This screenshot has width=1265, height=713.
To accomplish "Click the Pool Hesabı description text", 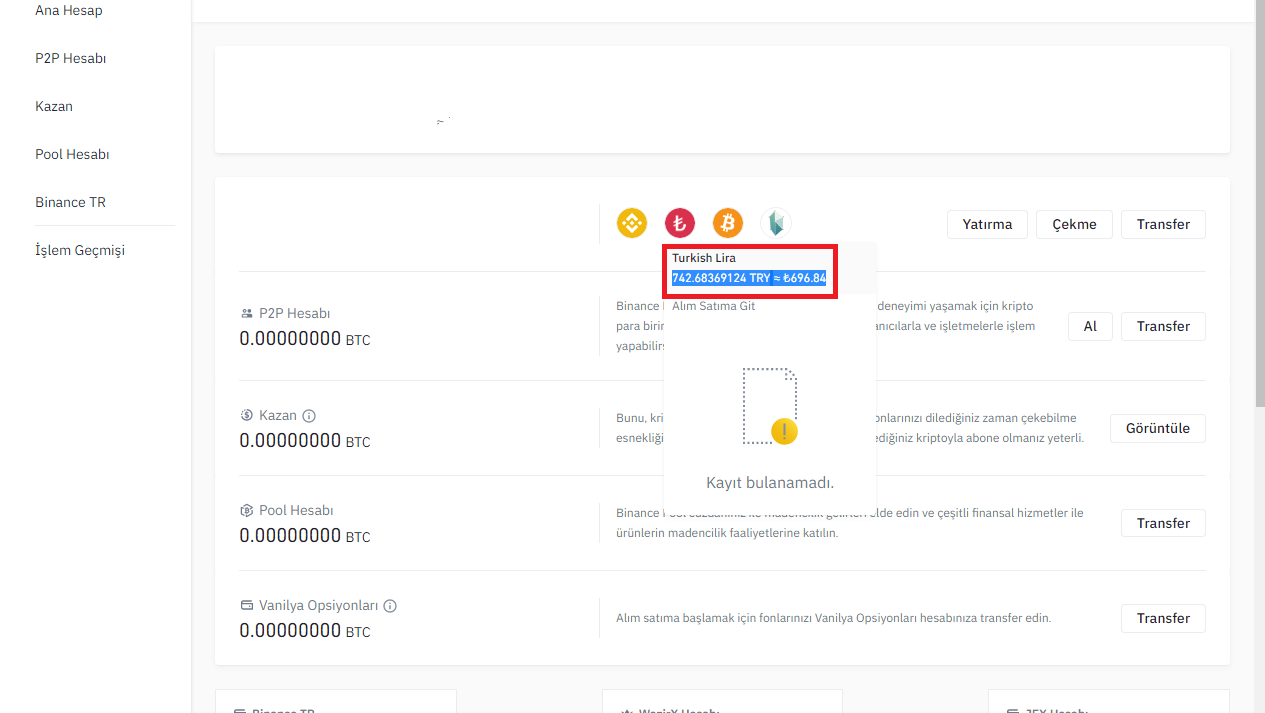I will tap(850, 523).
